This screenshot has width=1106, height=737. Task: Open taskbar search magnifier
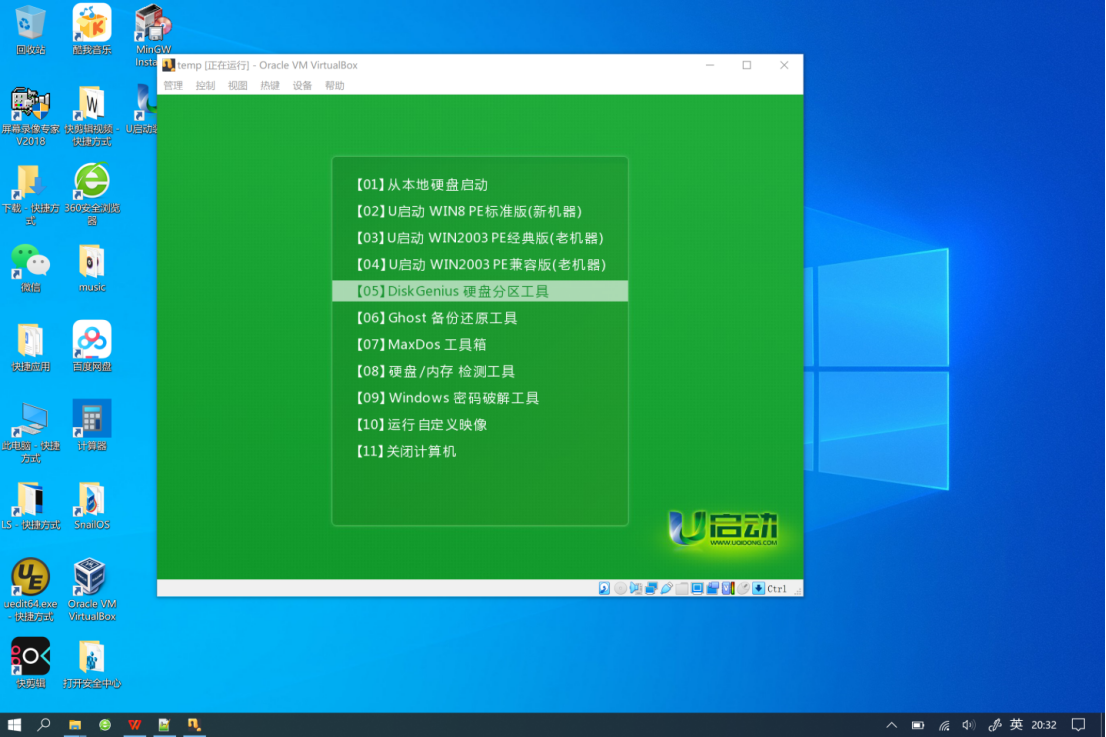click(44, 724)
